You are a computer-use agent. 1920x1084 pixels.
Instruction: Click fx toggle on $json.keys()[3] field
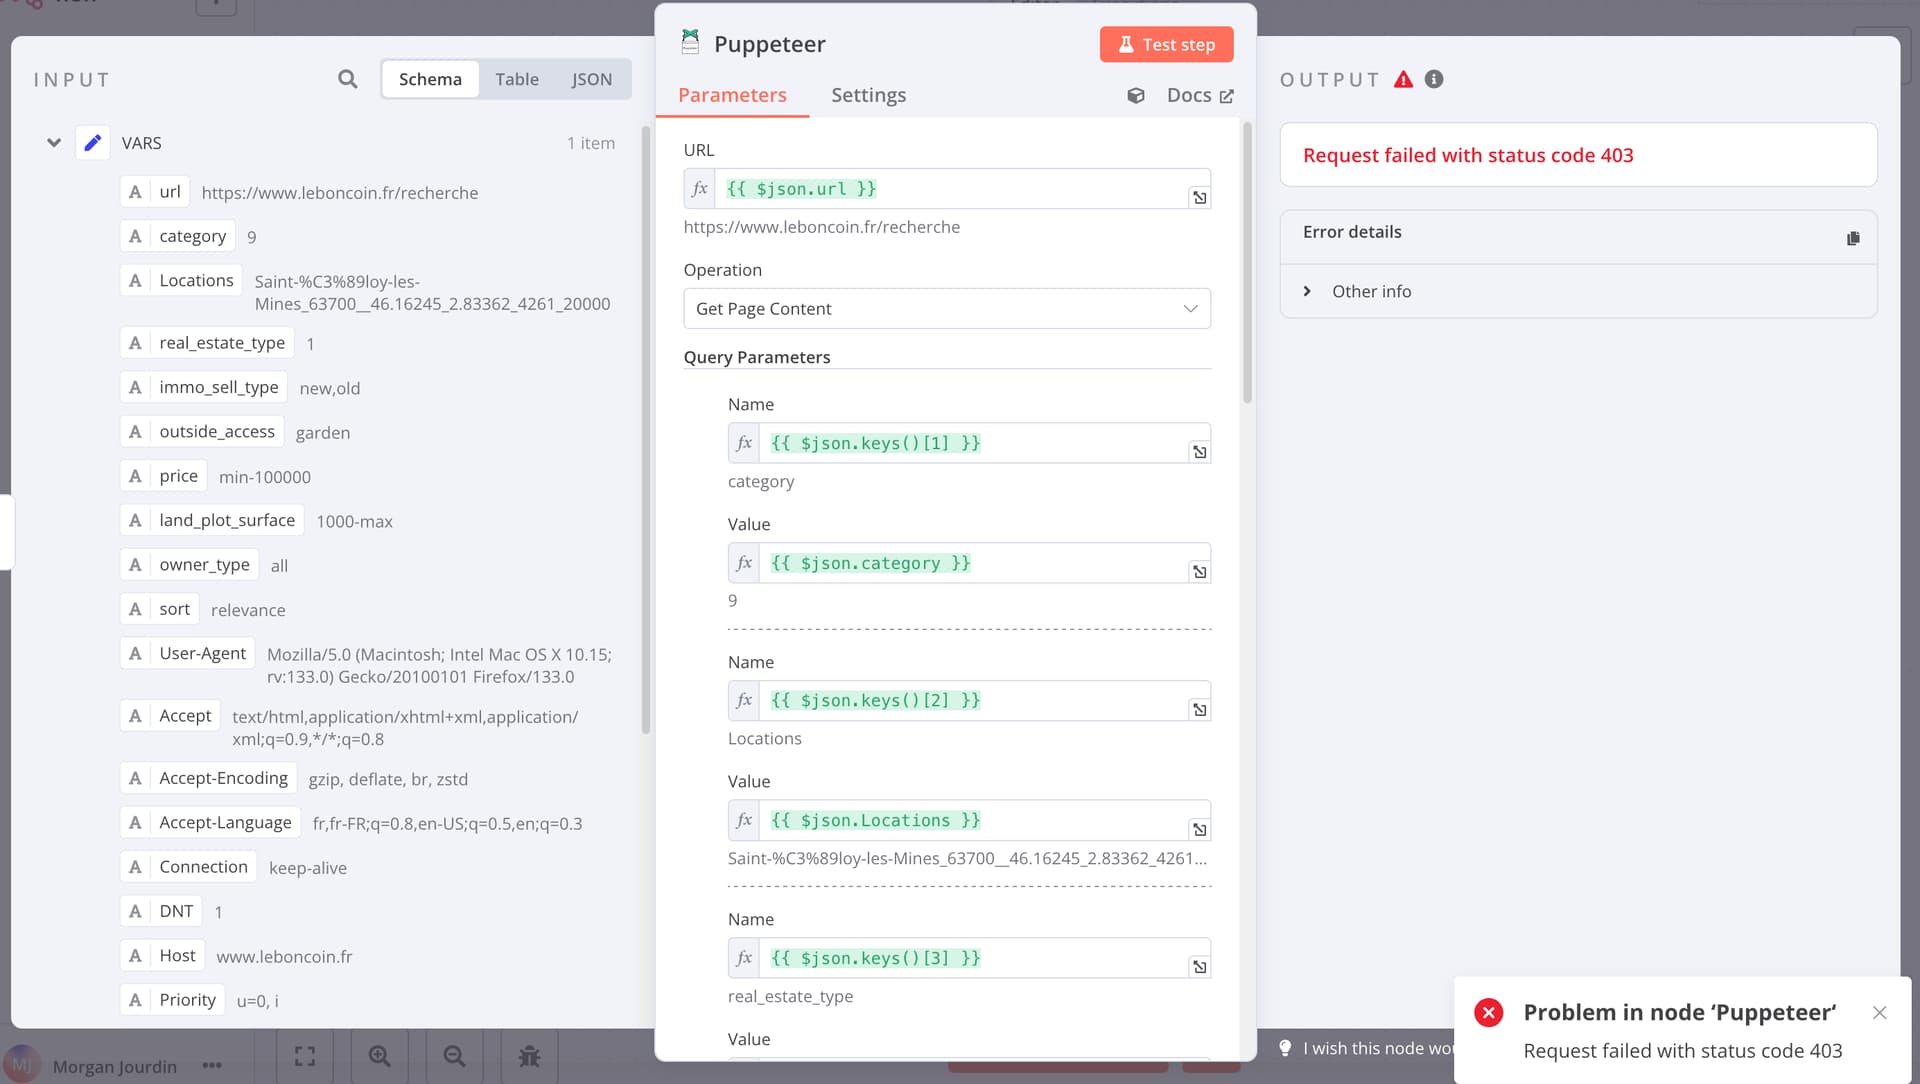point(743,958)
